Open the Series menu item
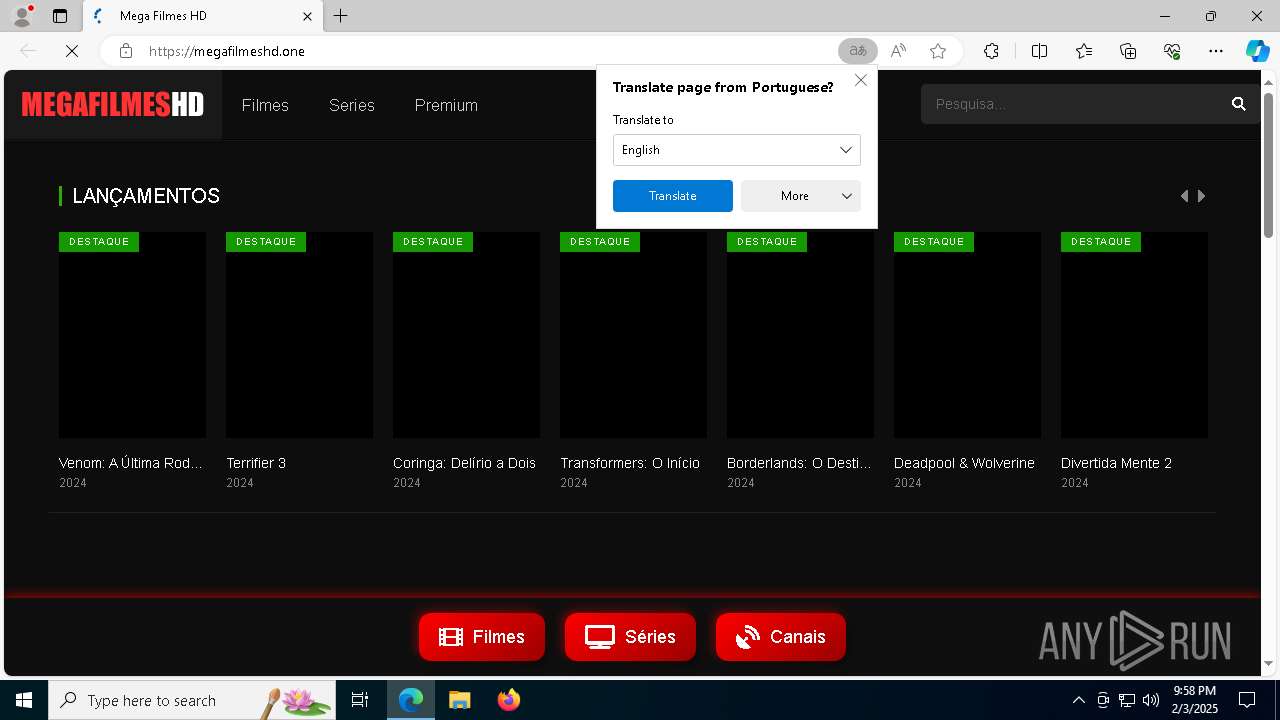 pyautogui.click(x=352, y=105)
